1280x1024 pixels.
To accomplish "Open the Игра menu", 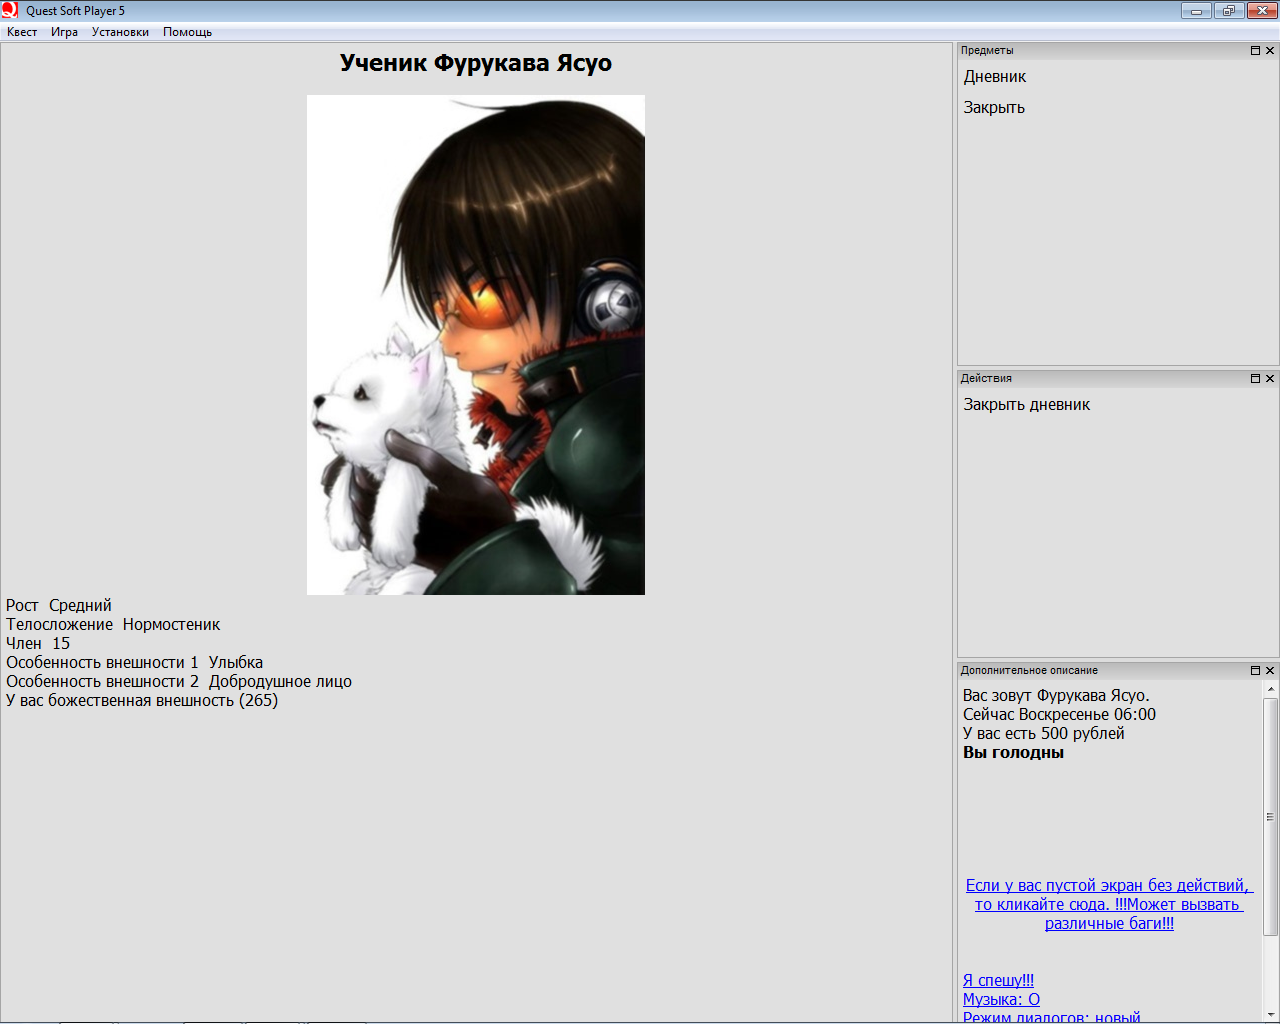I will [x=64, y=32].
